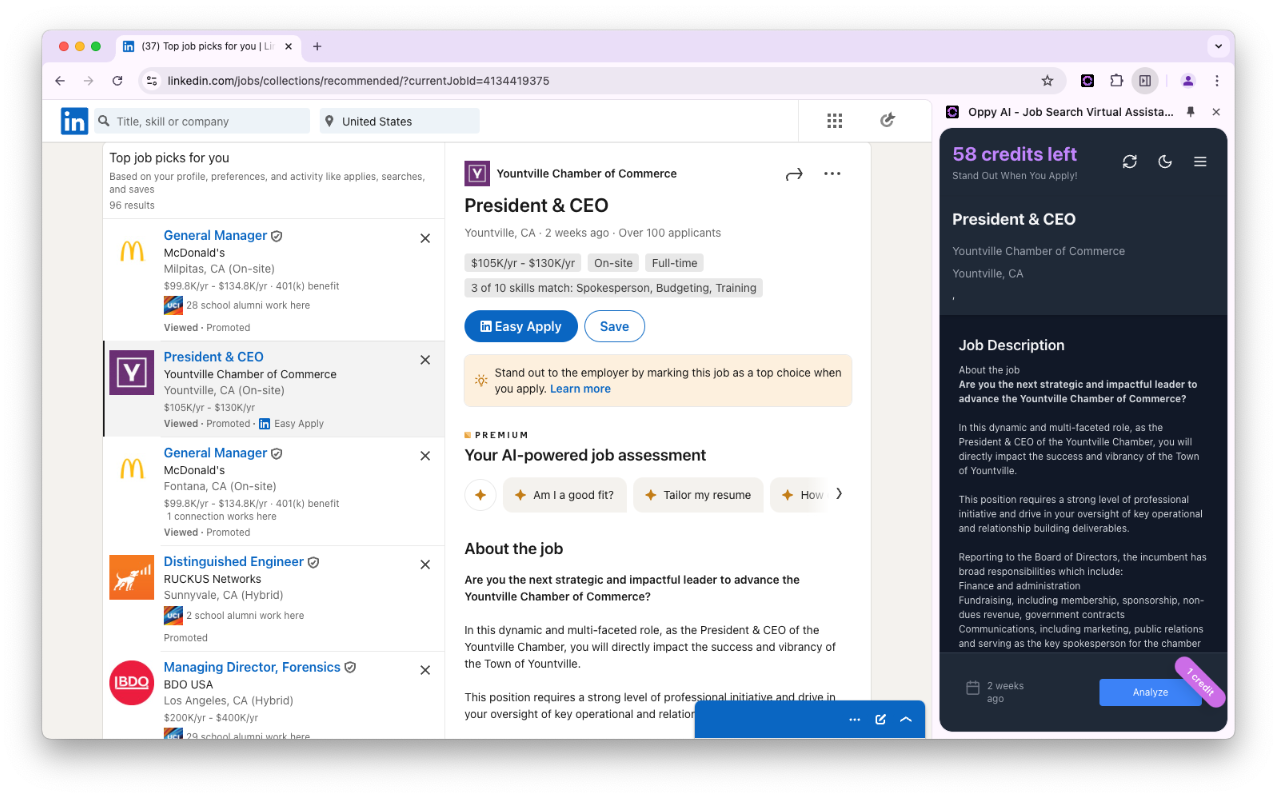Open the LinkedIn apps grid icon

[x=835, y=121]
